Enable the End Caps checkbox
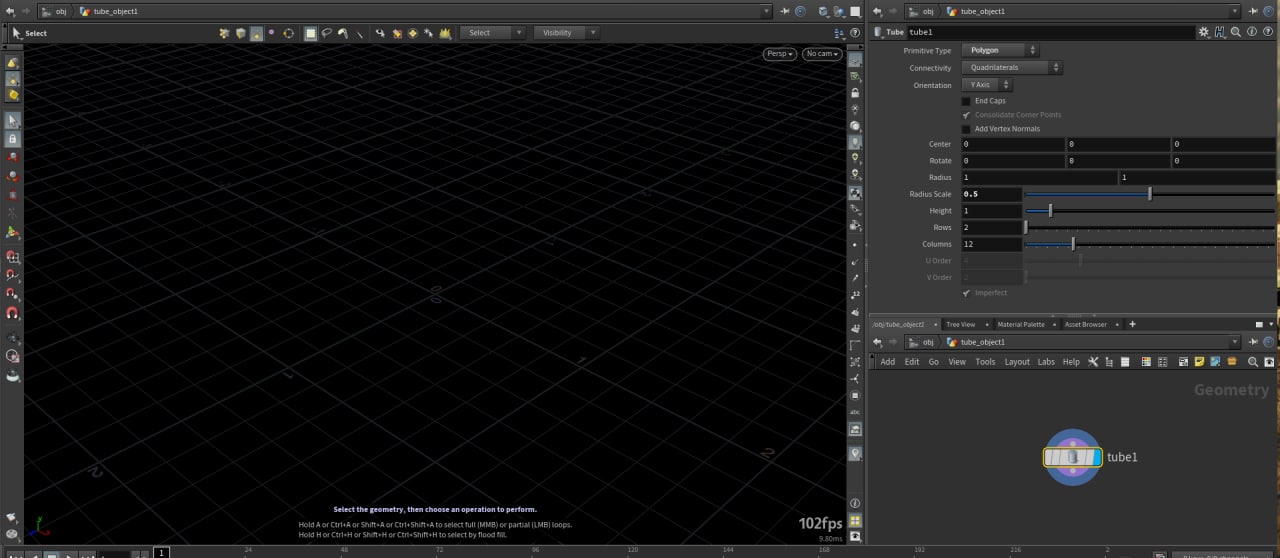Viewport: 1280px width, 558px height. 966,101
